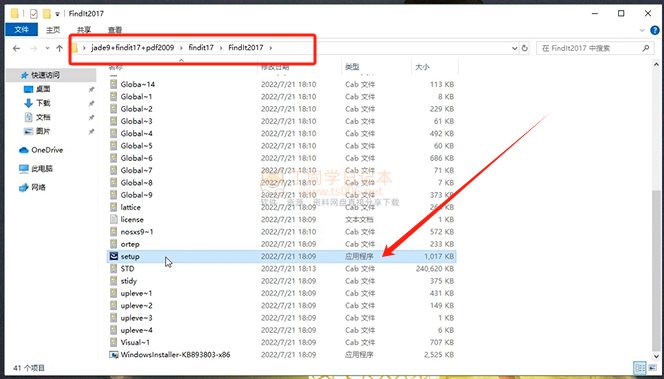This screenshot has width=664, height=379.
Task: Select the Global~5 file
Action: coord(136,146)
